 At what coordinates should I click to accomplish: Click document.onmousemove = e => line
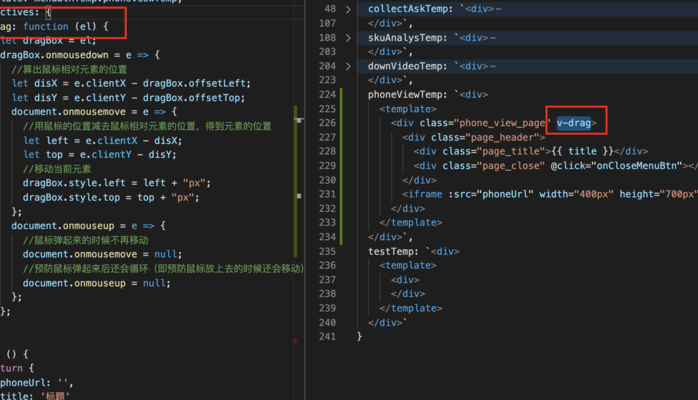[94, 112]
